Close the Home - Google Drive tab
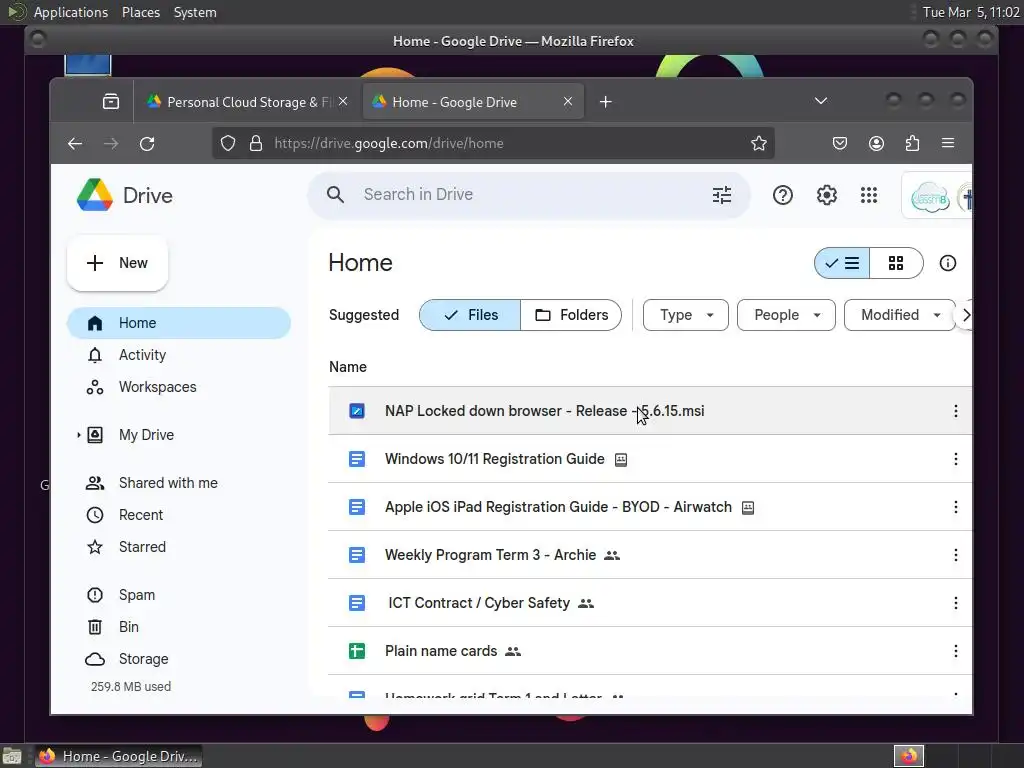This screenshot has width=1024, height=768. tap(568, 101)
